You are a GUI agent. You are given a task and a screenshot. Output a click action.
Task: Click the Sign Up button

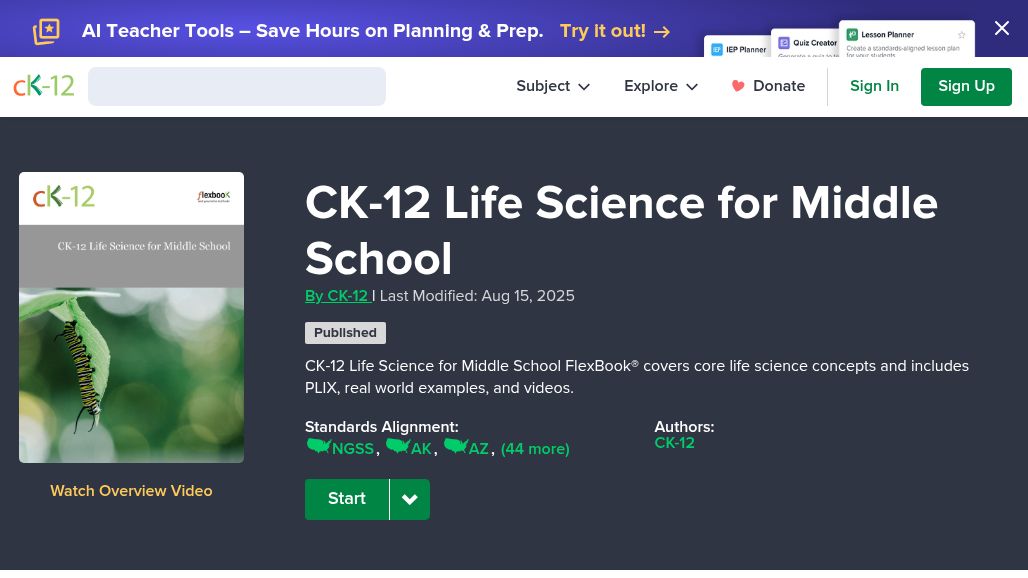[966, 86]
